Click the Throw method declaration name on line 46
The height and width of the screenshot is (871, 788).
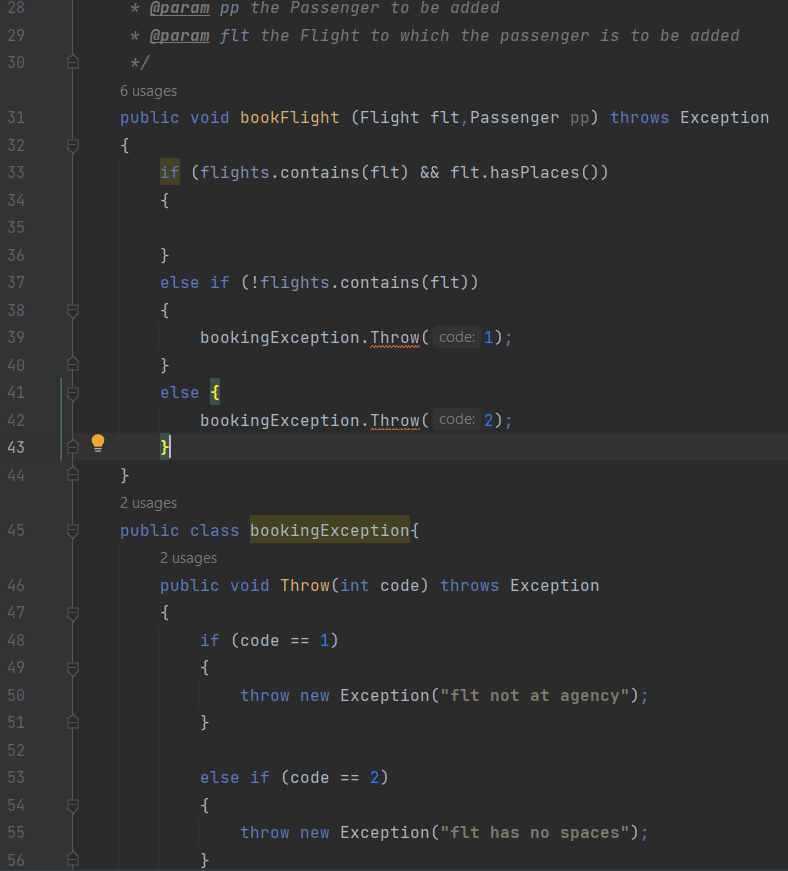[x=305, y=585]
